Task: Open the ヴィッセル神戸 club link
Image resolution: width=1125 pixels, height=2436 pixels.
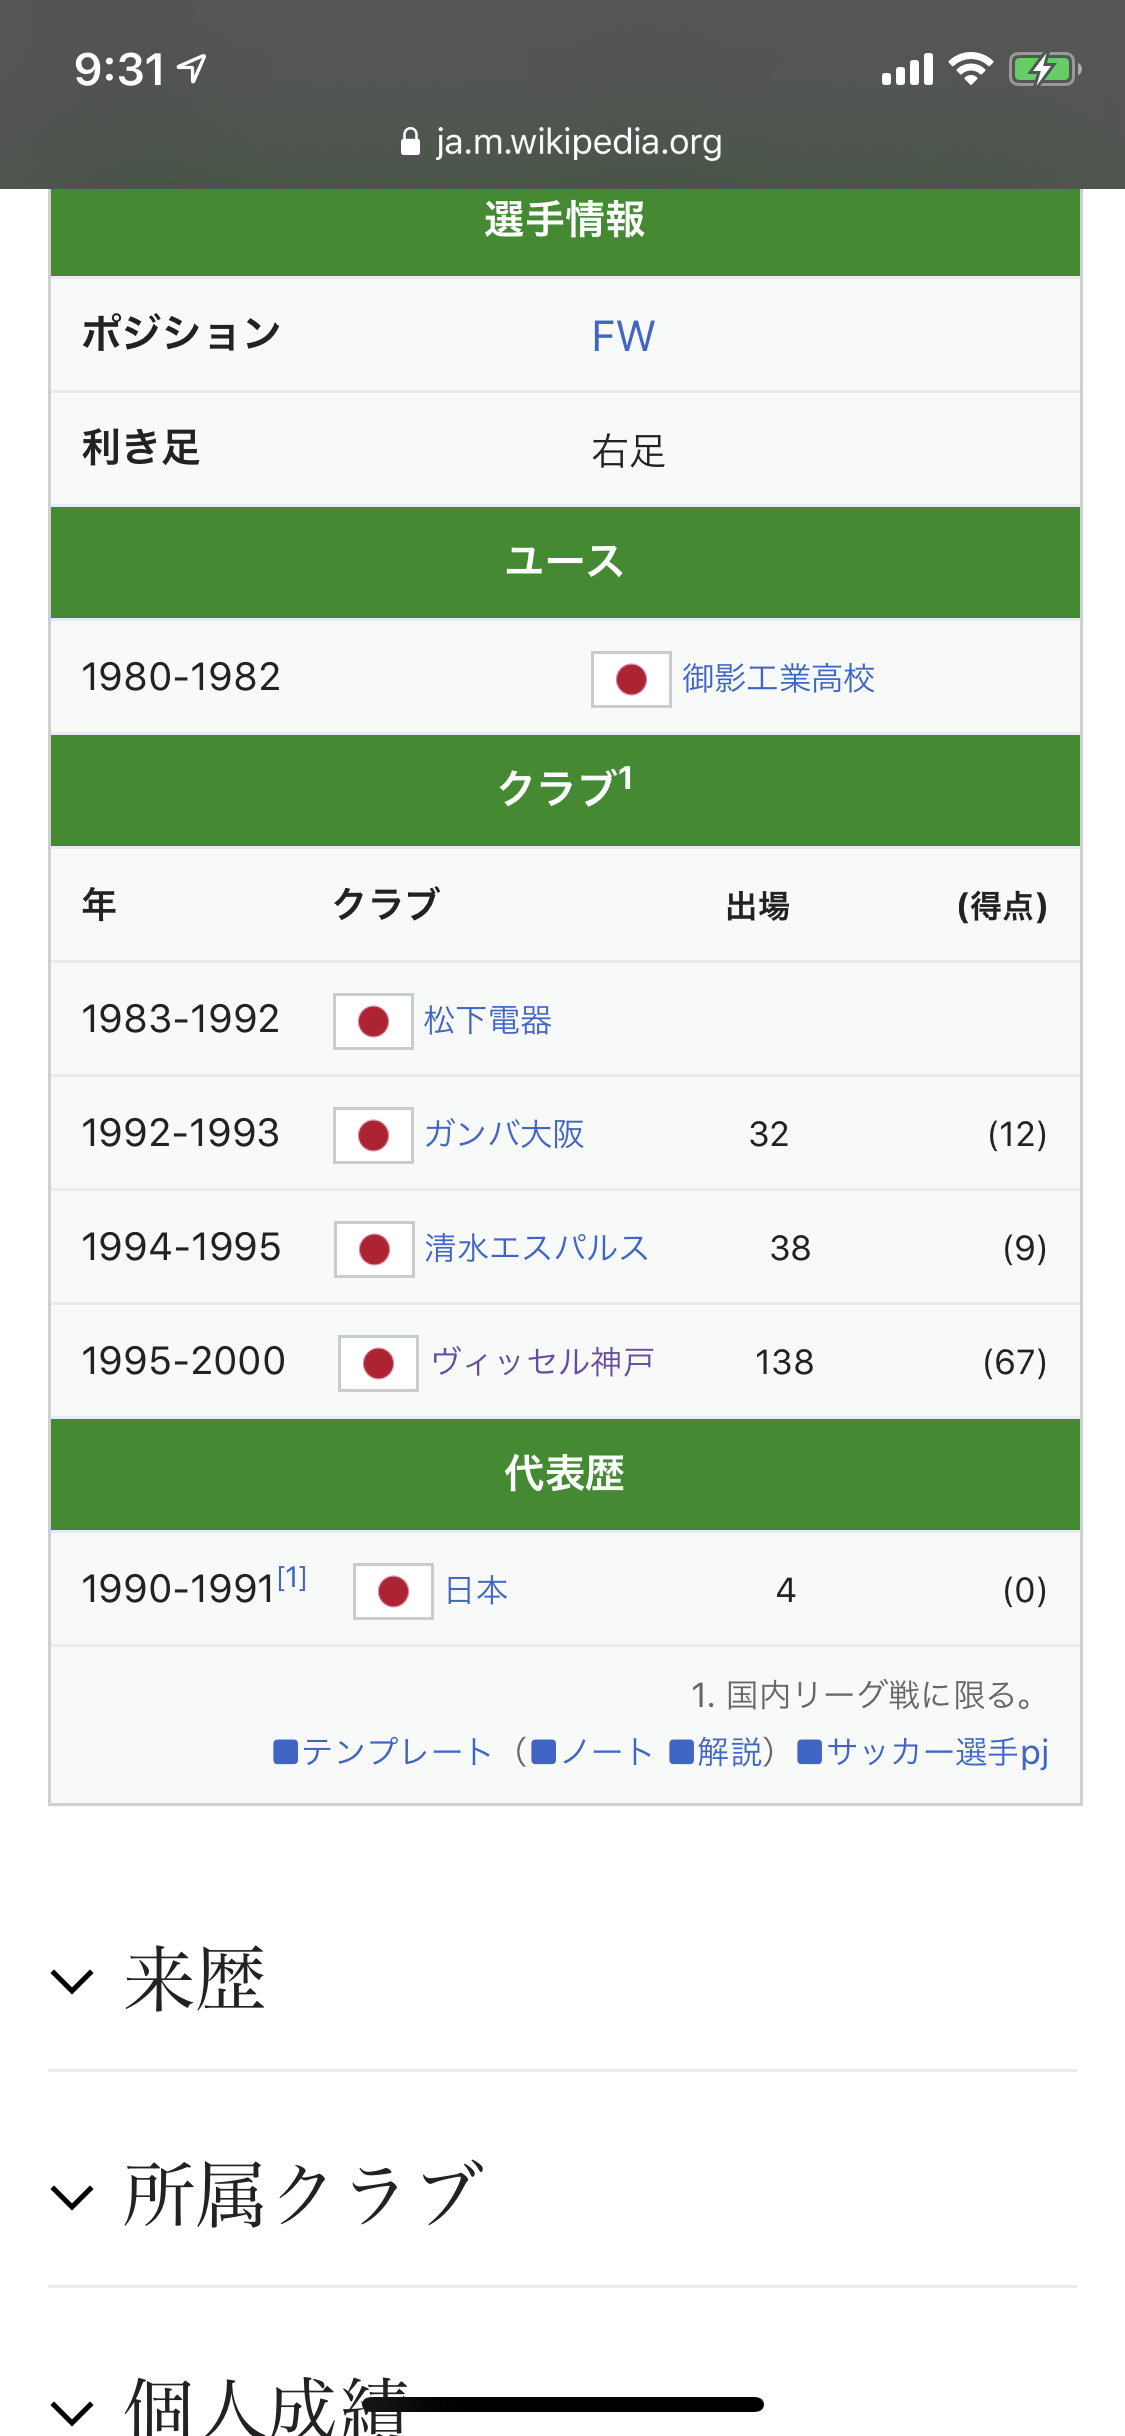Action: [542, 1362]
